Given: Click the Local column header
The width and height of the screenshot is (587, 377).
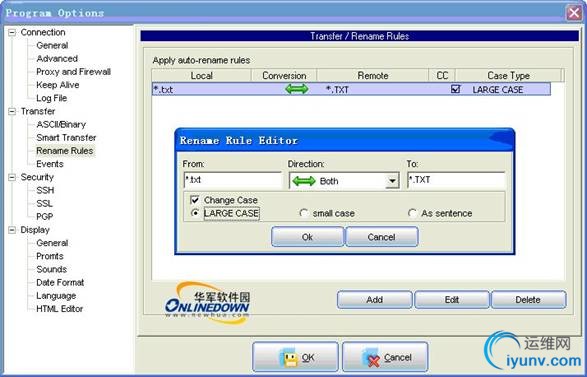Looking at the screenshot, I should [x=201, y=76].
